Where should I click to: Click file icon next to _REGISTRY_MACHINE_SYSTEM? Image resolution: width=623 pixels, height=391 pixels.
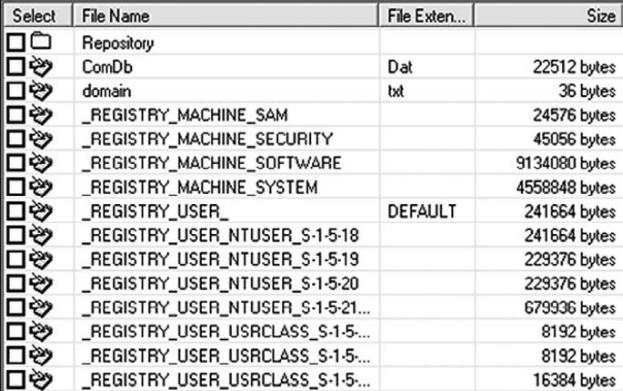pos(41,187)
